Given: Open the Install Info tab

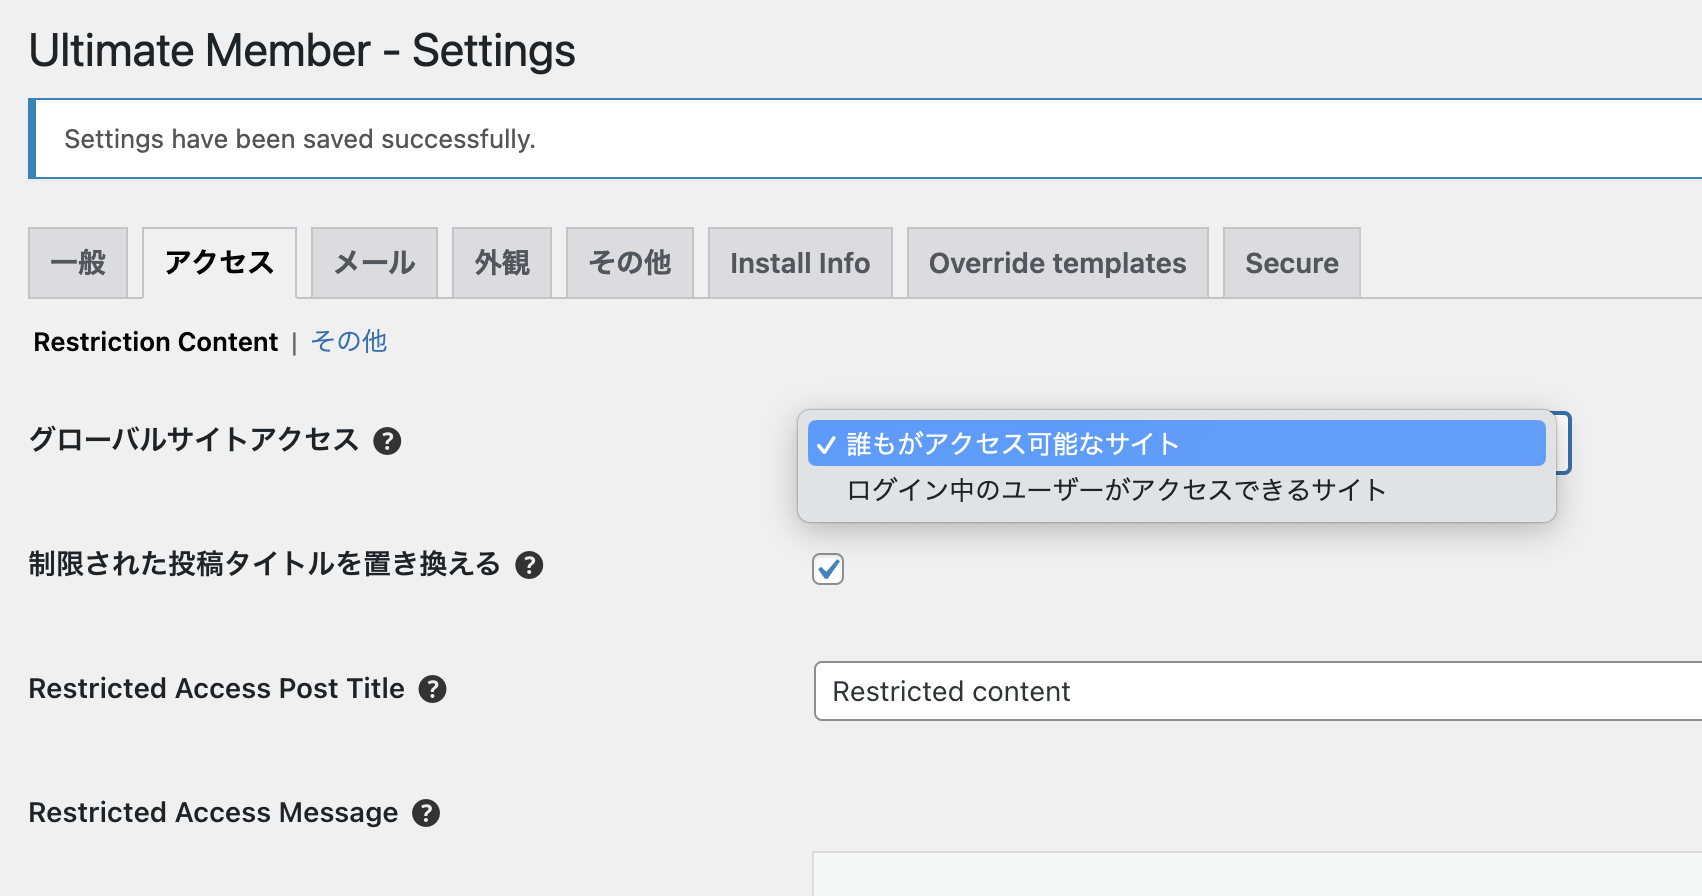Looking at the screenshot, I should 800,263.
